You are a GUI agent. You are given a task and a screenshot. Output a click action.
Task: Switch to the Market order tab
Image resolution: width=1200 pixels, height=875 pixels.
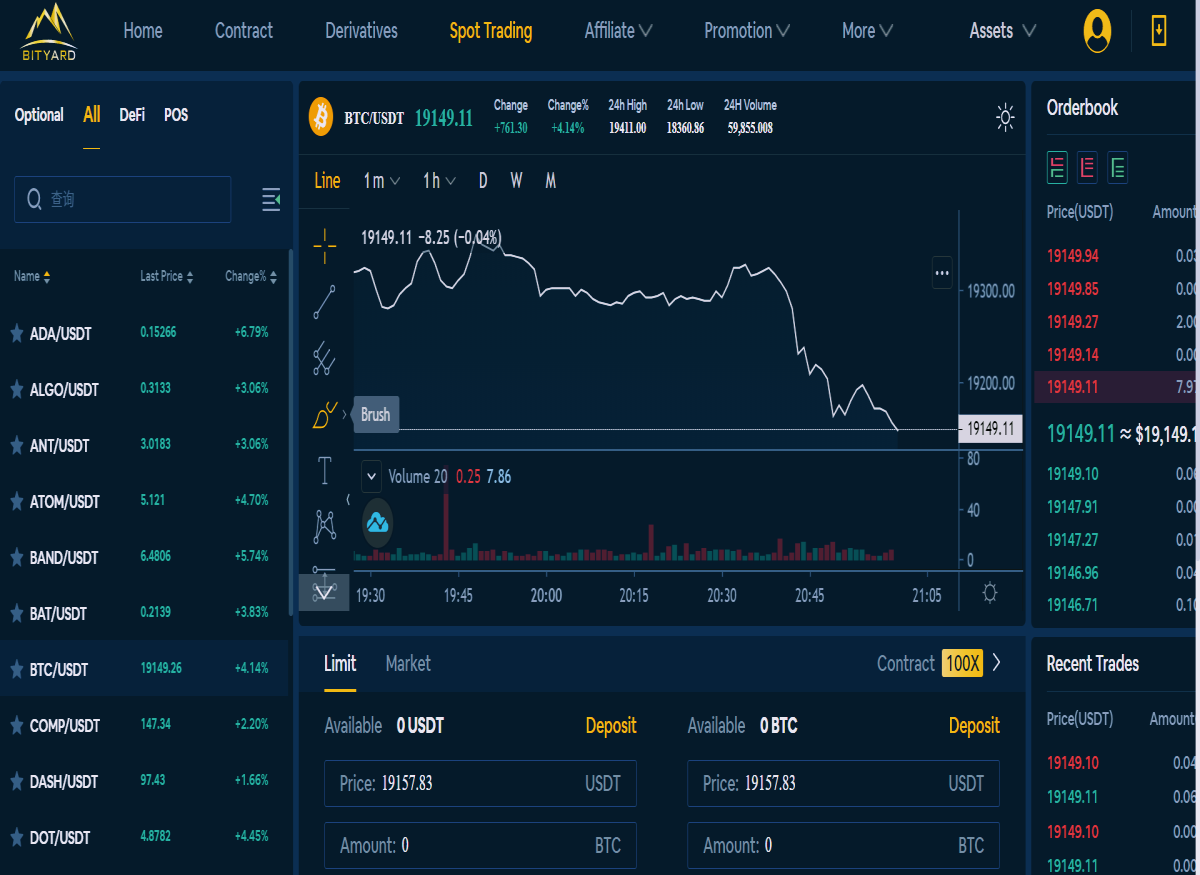[408, 663]
